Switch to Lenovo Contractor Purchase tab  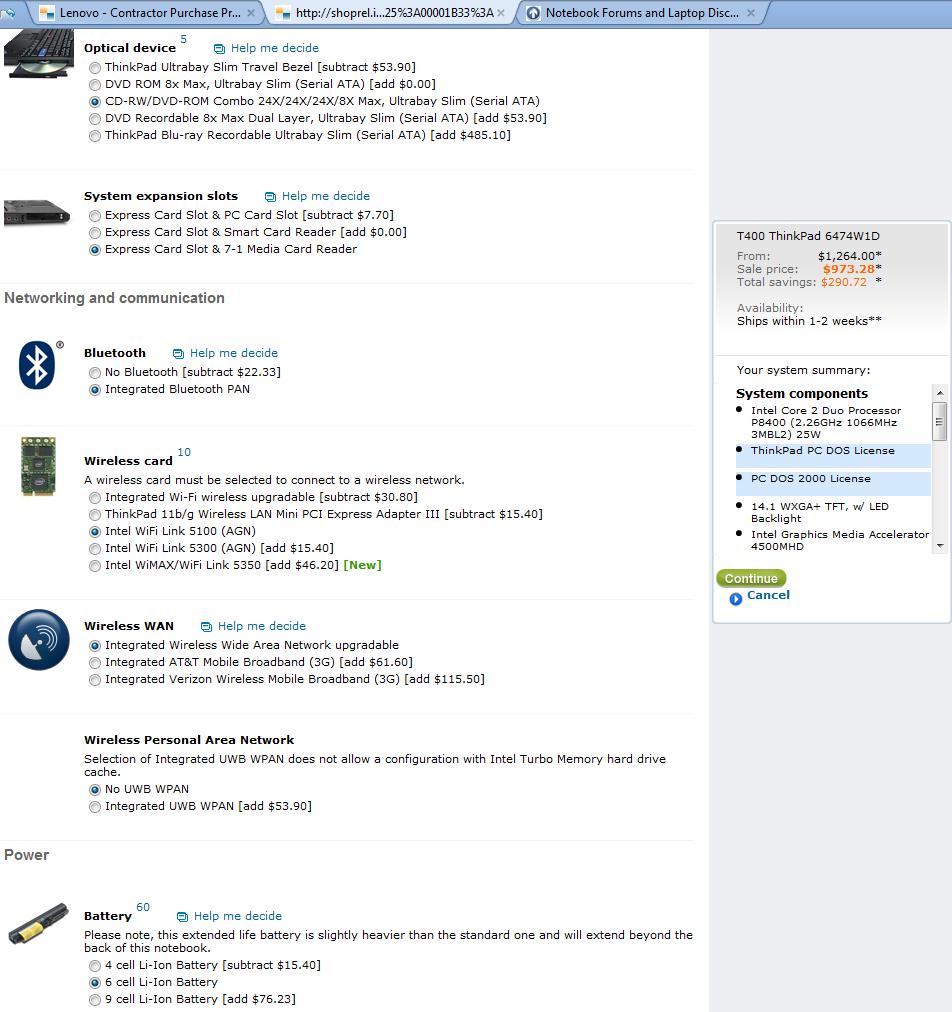(148, 13)
